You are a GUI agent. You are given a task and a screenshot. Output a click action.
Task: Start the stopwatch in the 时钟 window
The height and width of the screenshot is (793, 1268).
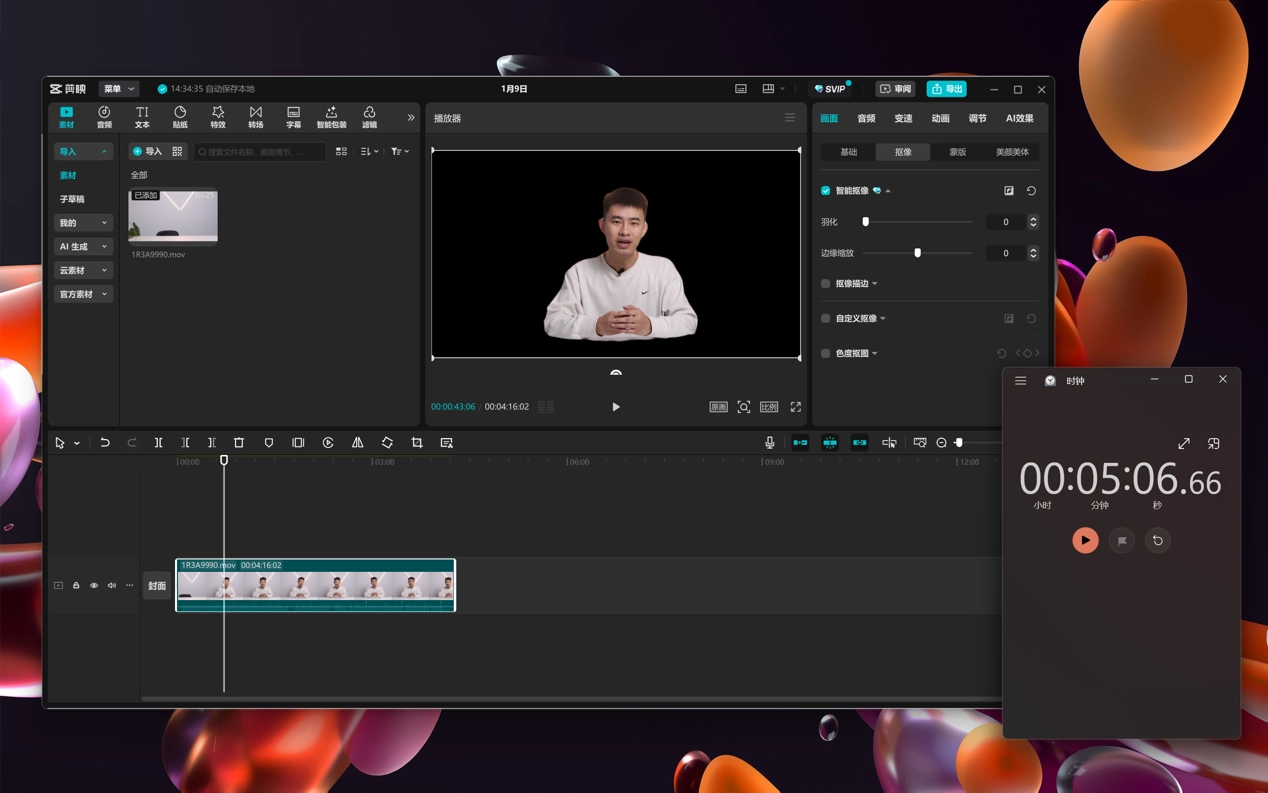tap(1085, 541)
